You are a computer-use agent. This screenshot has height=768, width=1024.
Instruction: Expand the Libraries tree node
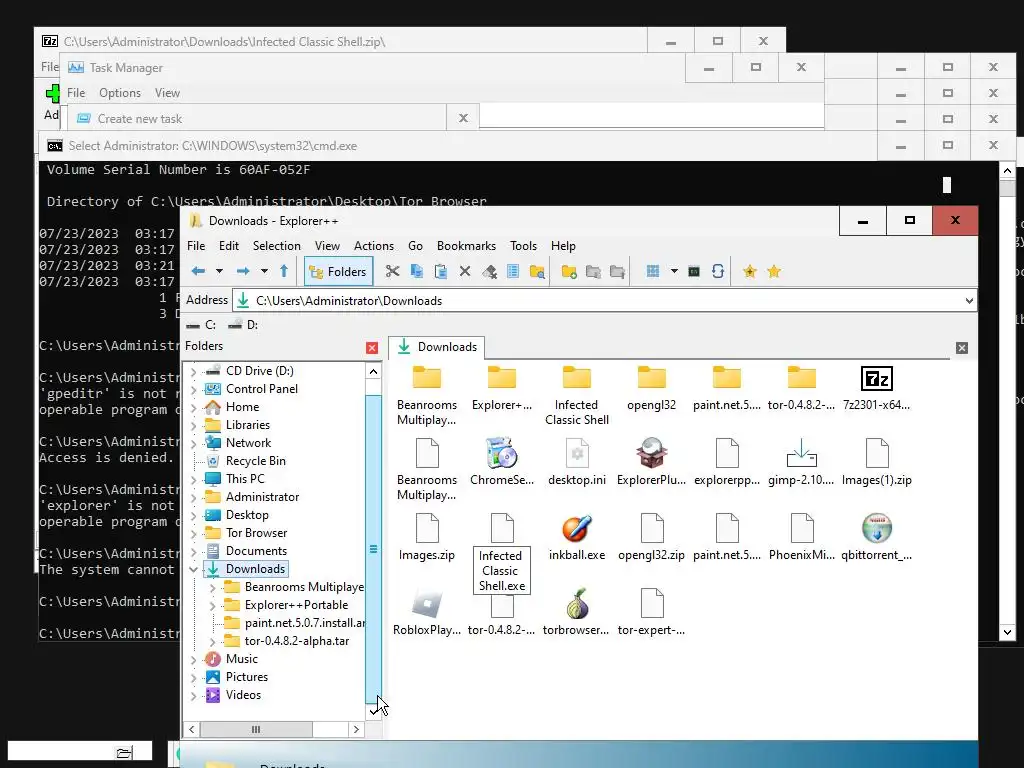[193, 426]
